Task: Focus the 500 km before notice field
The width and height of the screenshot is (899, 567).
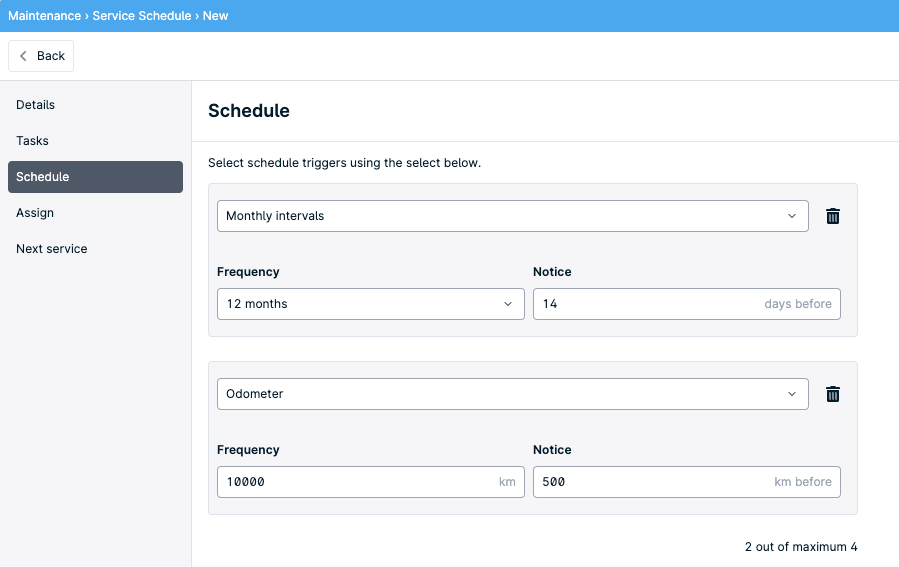Action: coord(686,482)
